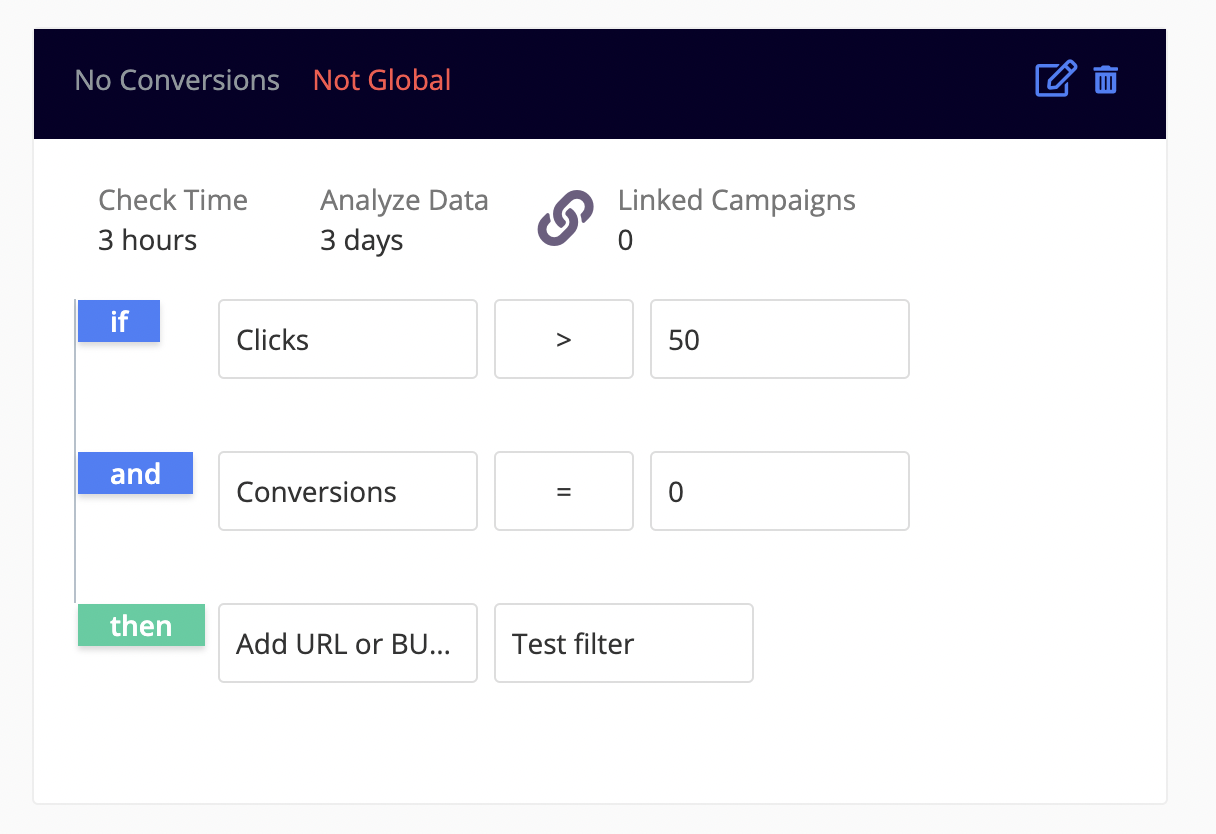The height and width of the screenshot is (834, 1216).
Task: Open the Clicks metric dropdown
Action: (347, 339)
